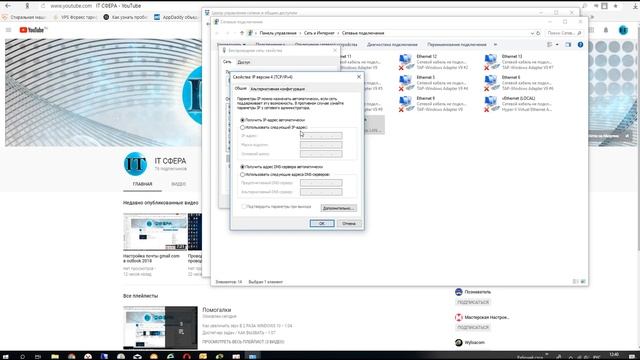Viewport: 640px width, 360px height.
Task: Switch to large icons view in status bar
Action: pos(583,282)
